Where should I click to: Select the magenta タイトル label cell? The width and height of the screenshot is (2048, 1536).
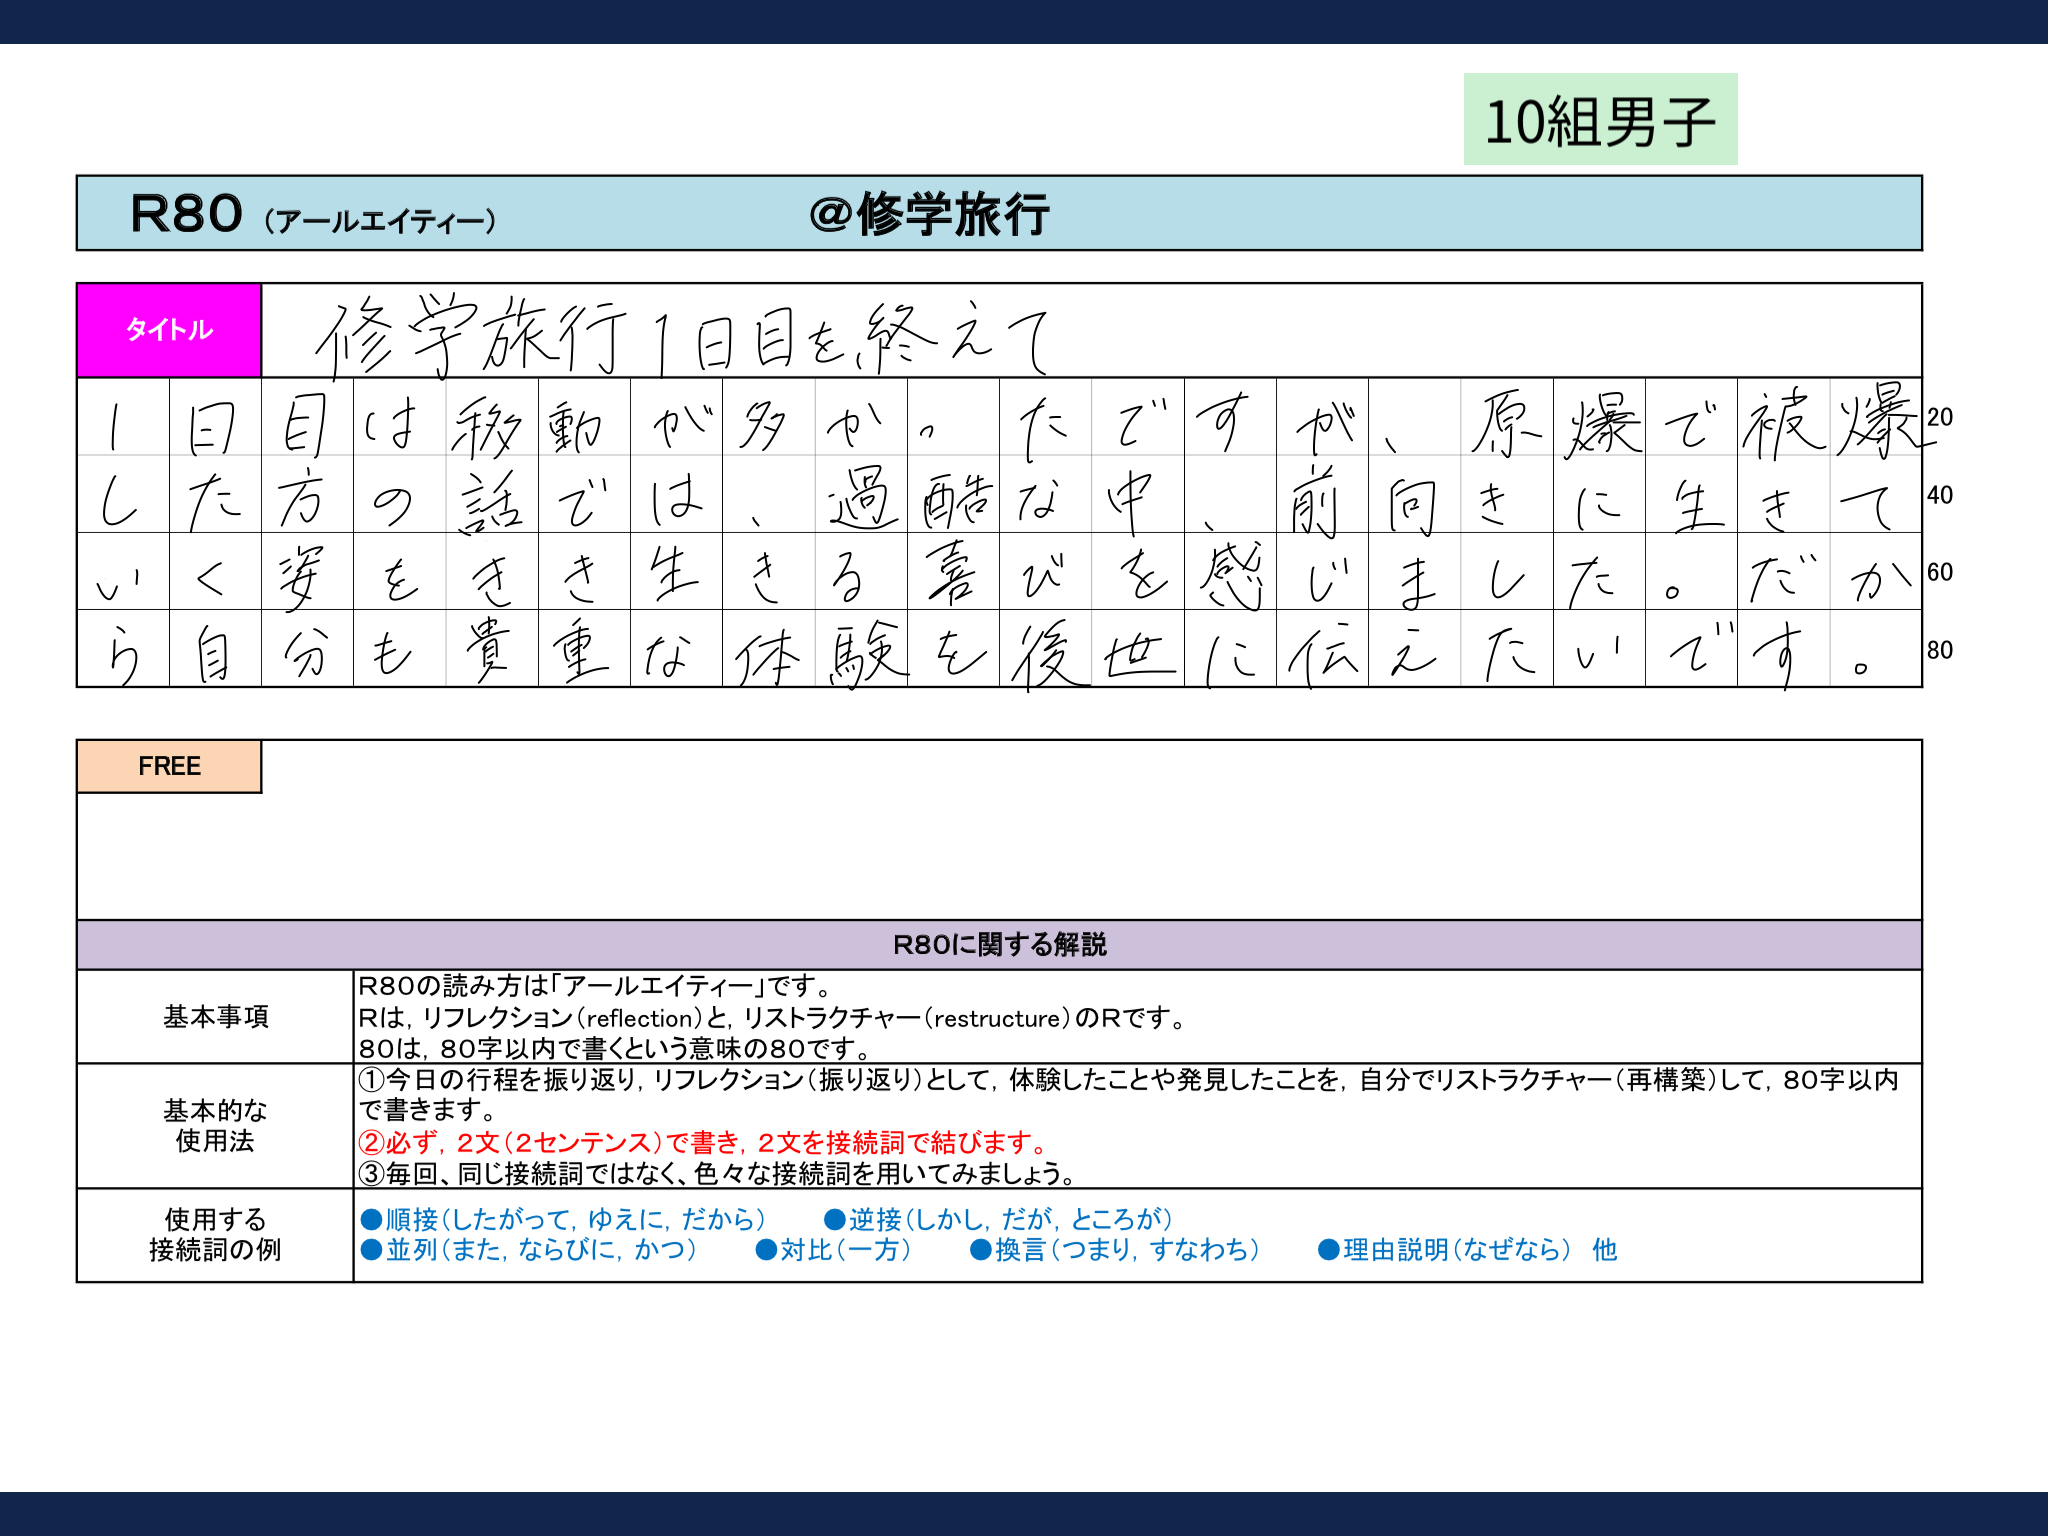pos(169,330)
